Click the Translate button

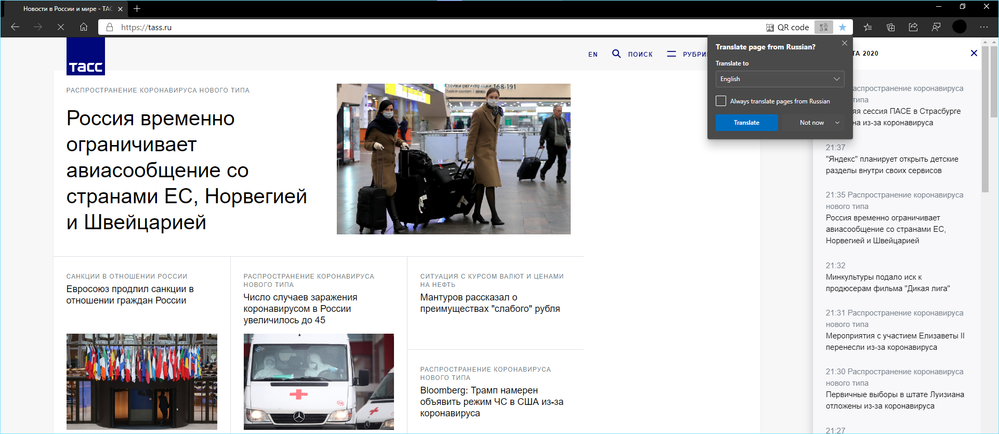747,122
